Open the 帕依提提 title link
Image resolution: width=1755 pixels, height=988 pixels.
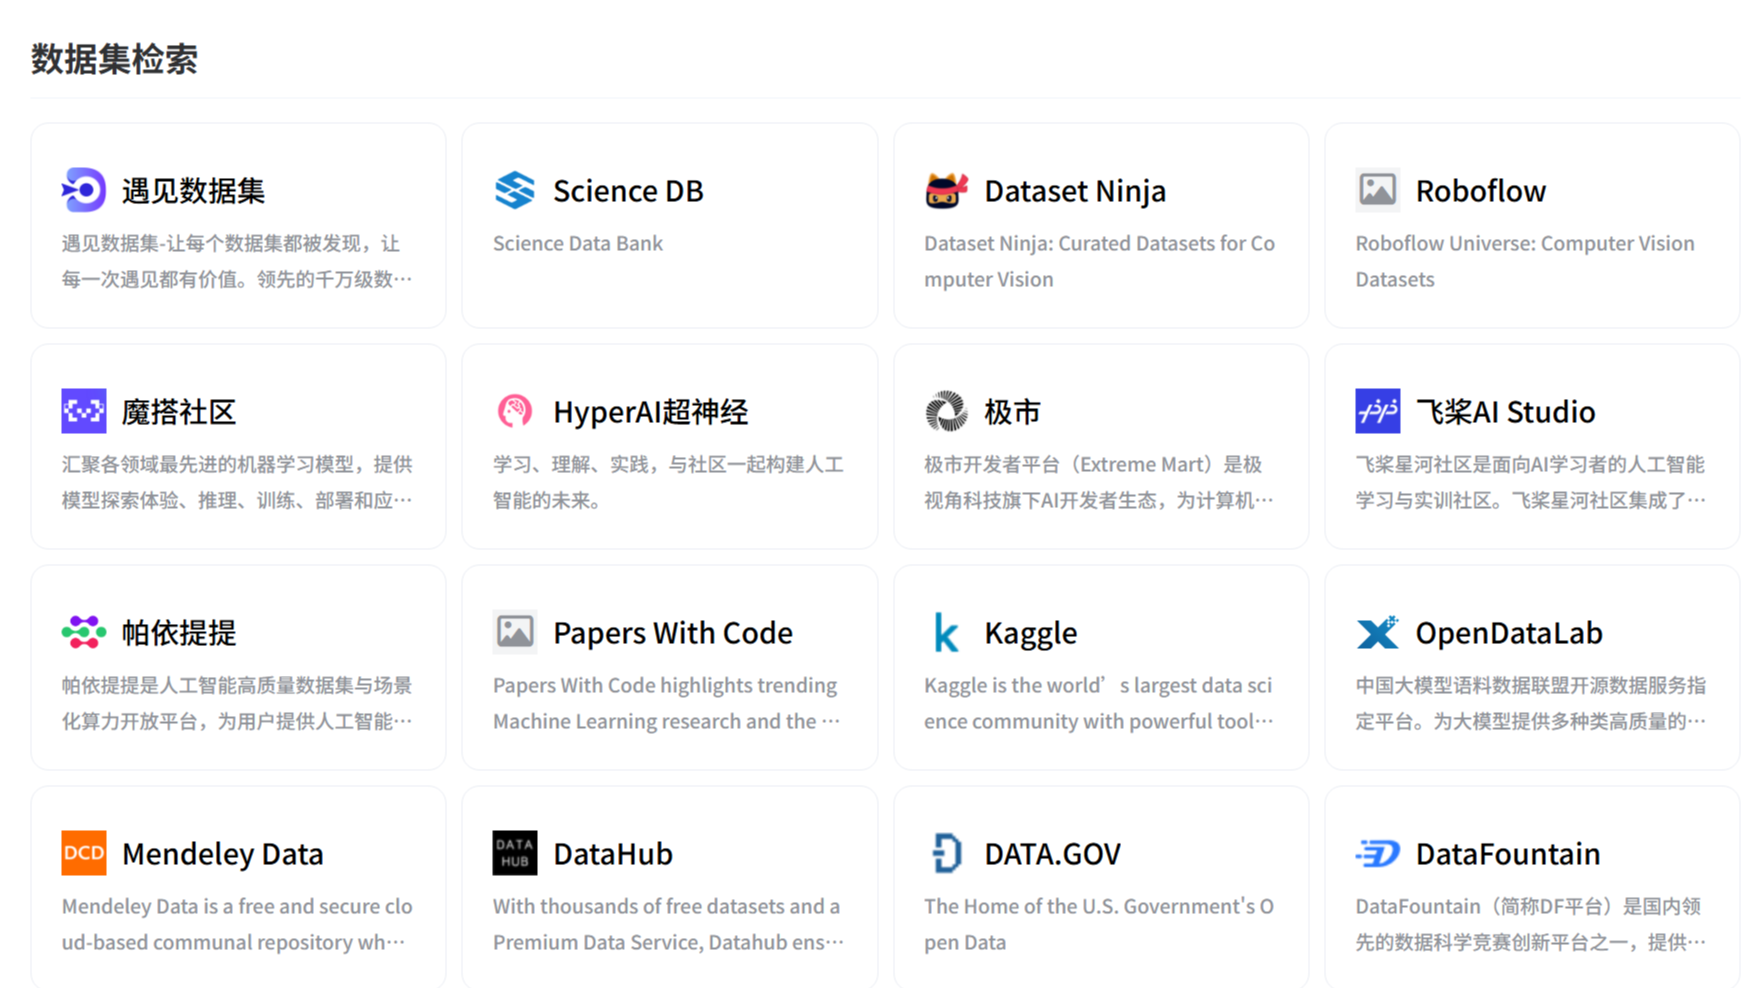point(179,633)
